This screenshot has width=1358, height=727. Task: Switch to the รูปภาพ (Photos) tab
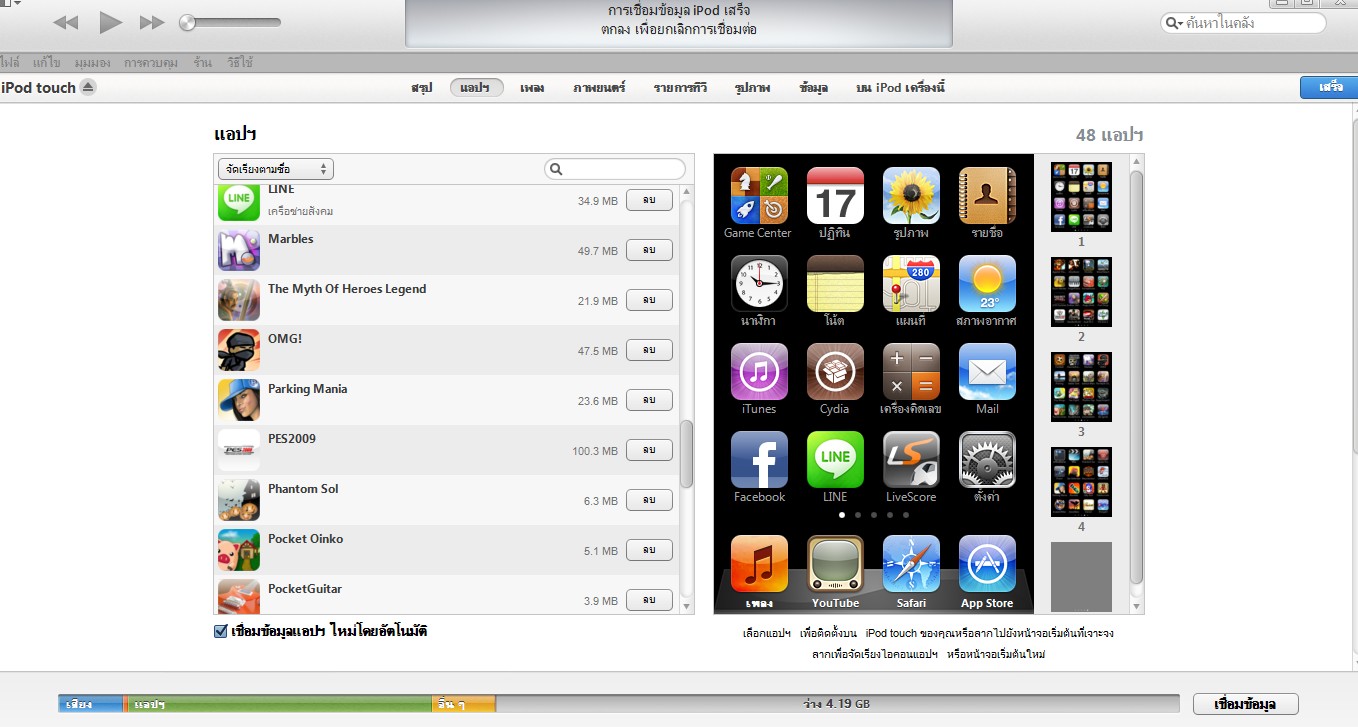click(752, 88)
